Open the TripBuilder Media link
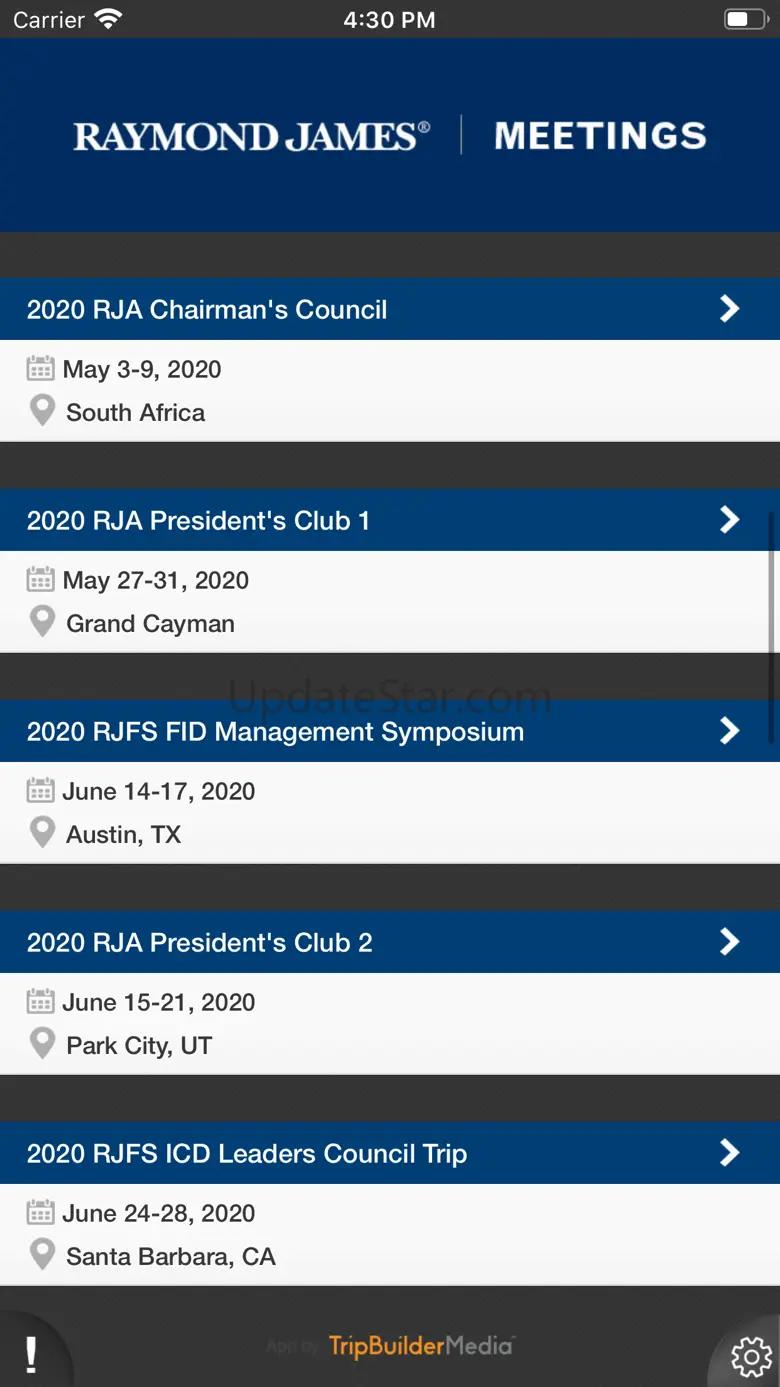780x1387 pixels. (420, 1346)
